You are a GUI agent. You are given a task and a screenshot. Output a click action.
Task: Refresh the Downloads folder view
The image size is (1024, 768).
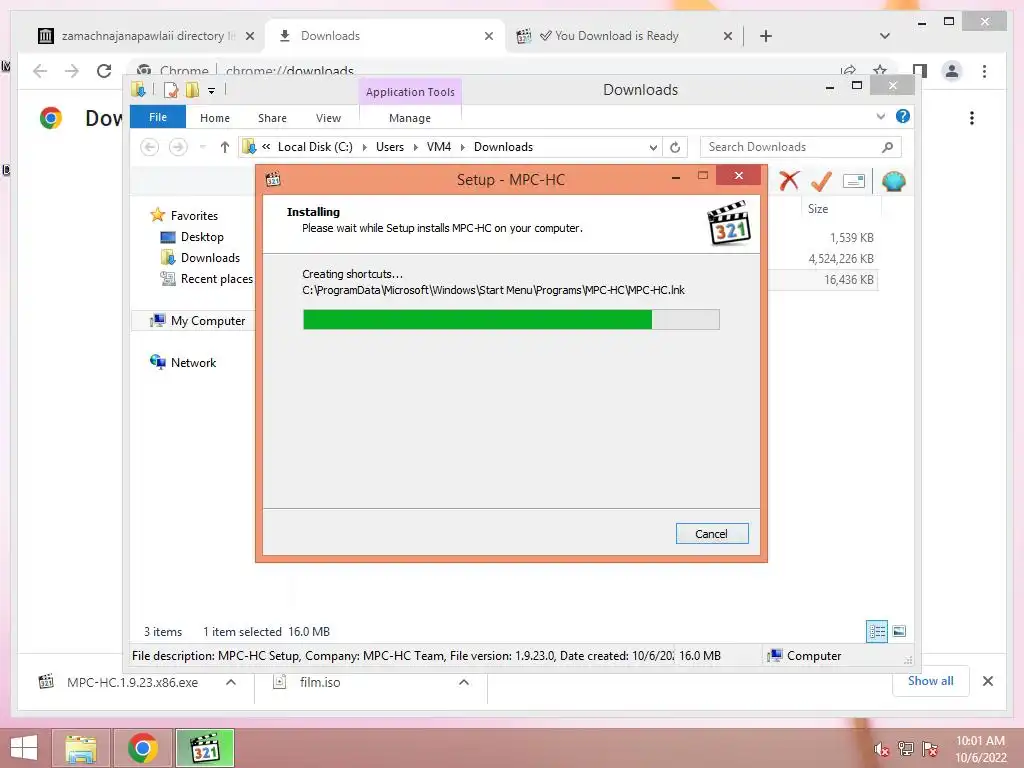tap(675, 148)
